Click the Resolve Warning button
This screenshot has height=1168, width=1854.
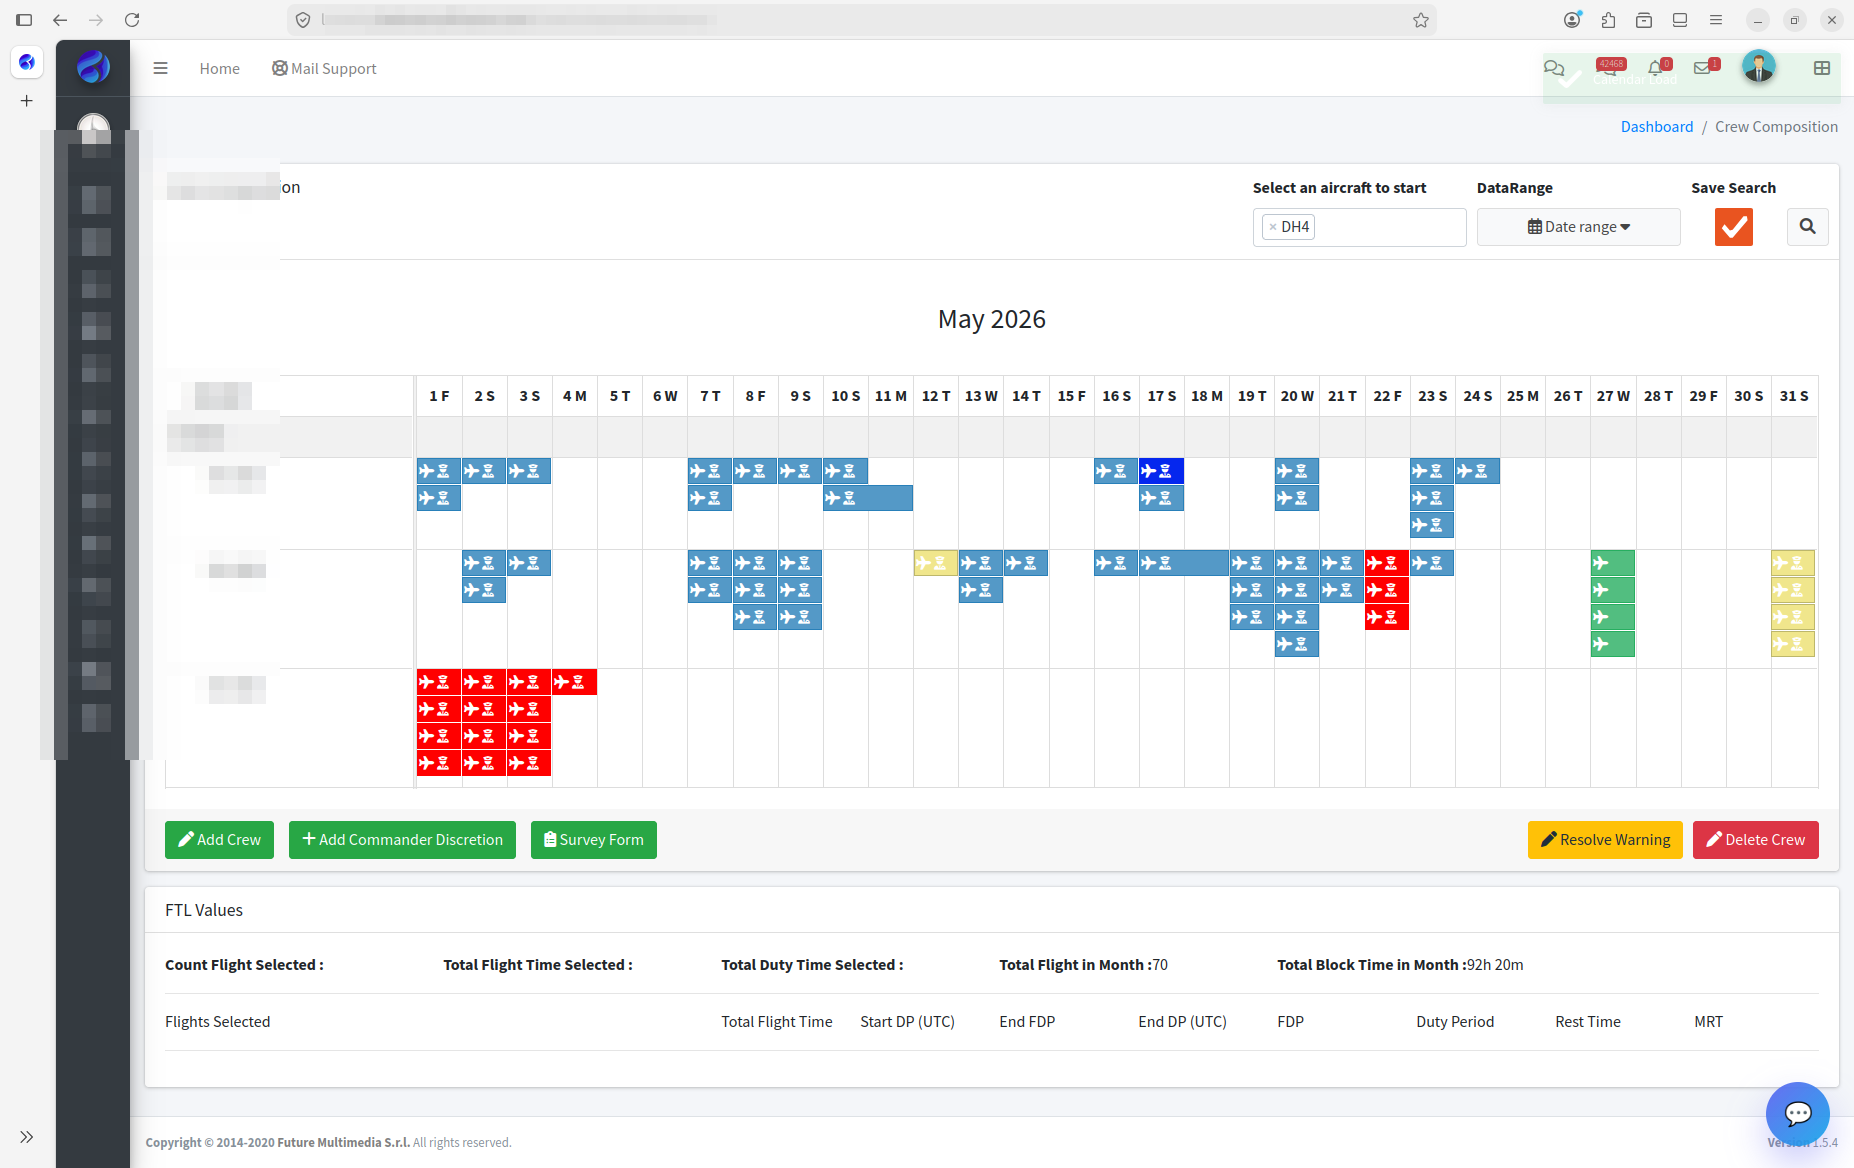1605,840
